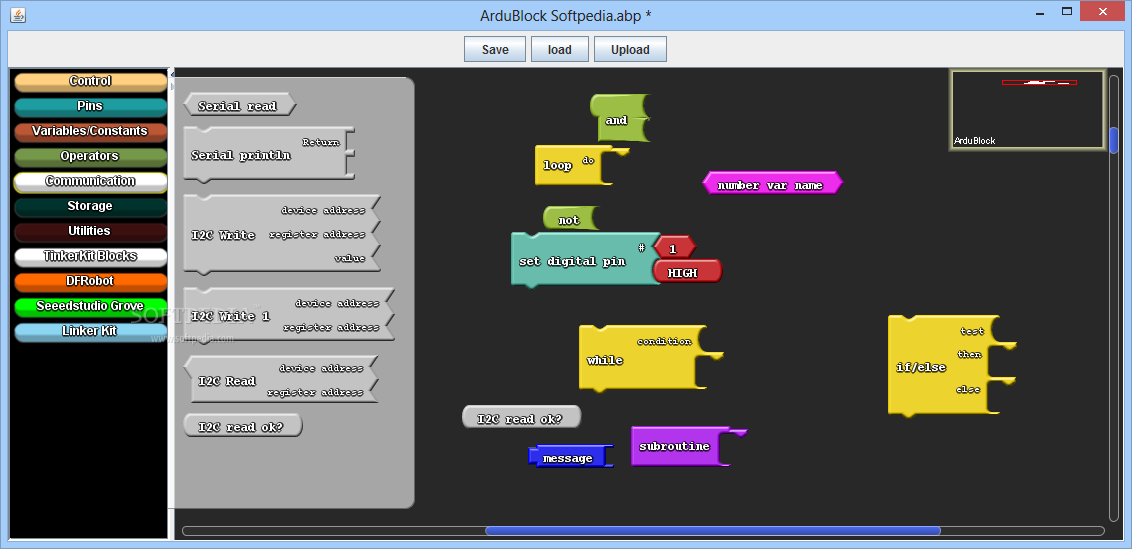Click the red HIGH value block
The image size is (1132, 549).
click(687, 272)
